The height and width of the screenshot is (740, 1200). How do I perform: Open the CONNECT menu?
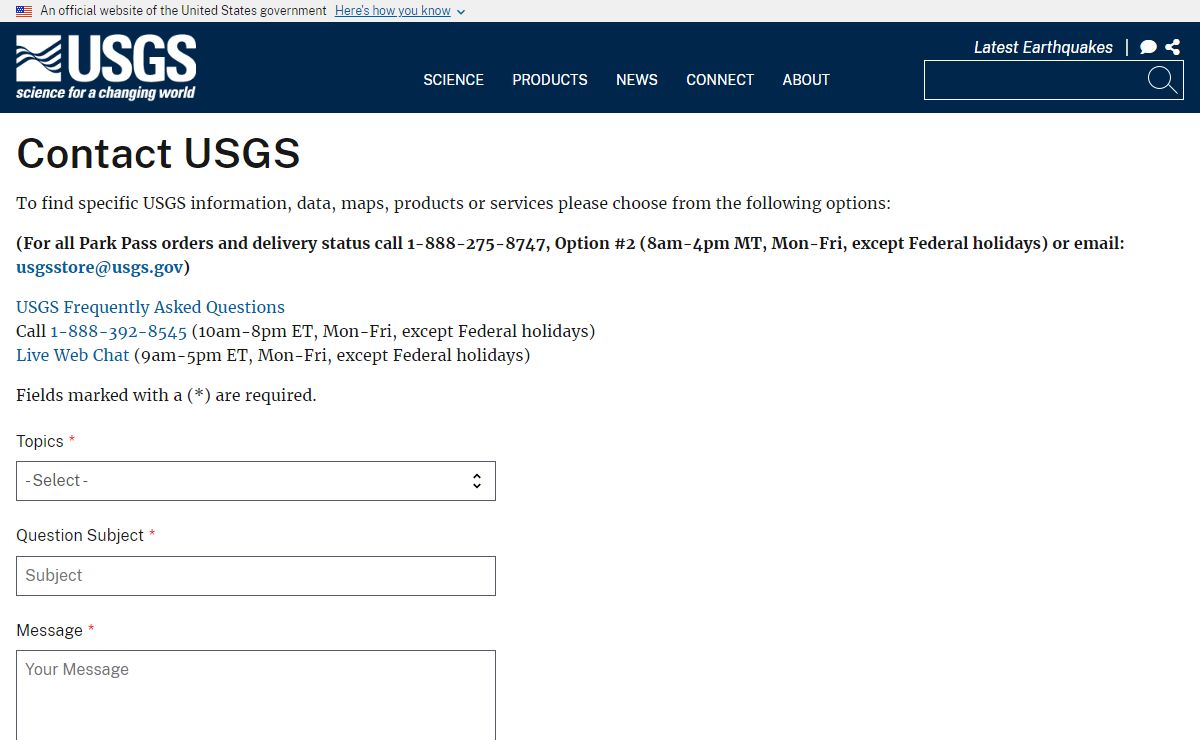(x=720, y=80)
